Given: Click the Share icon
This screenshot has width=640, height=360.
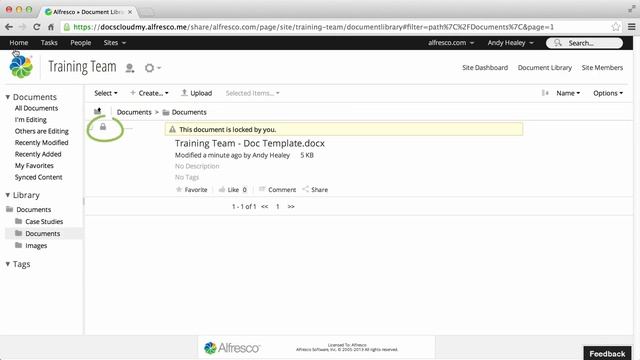Looking at the screenshot, I should click(305, 189).
